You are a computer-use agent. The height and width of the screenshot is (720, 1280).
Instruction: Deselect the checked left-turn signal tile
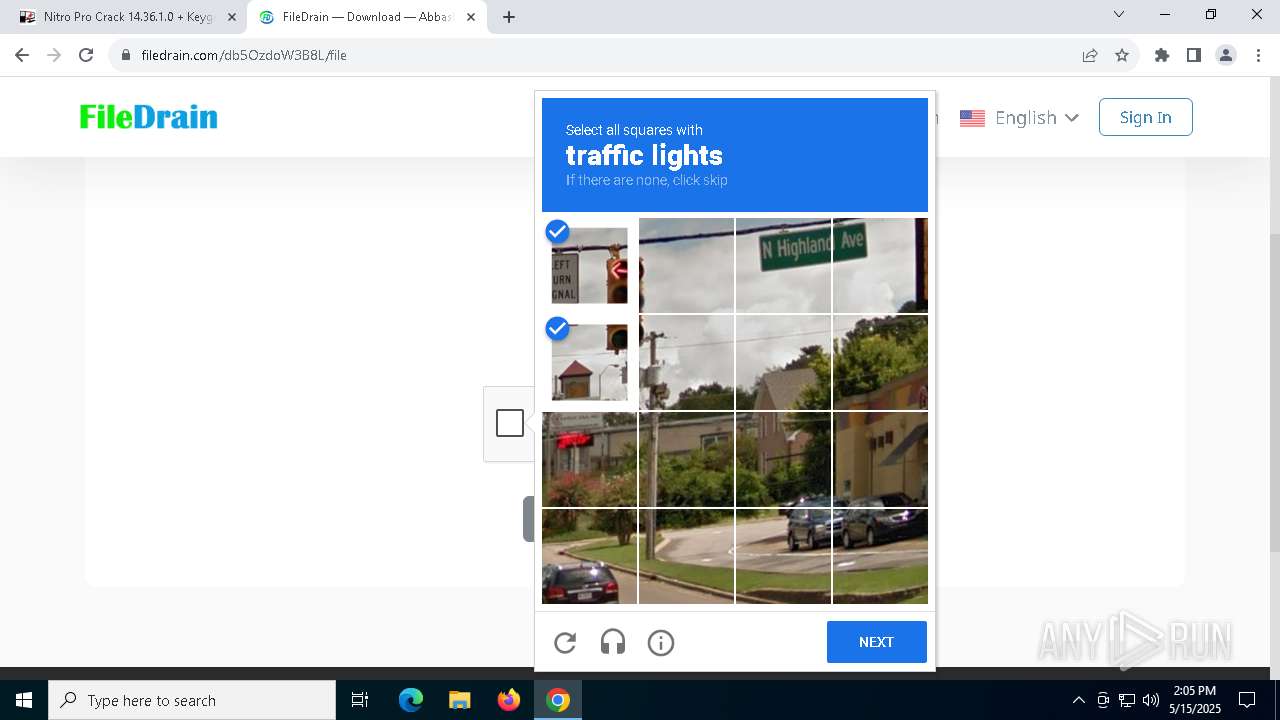(589, 266)
